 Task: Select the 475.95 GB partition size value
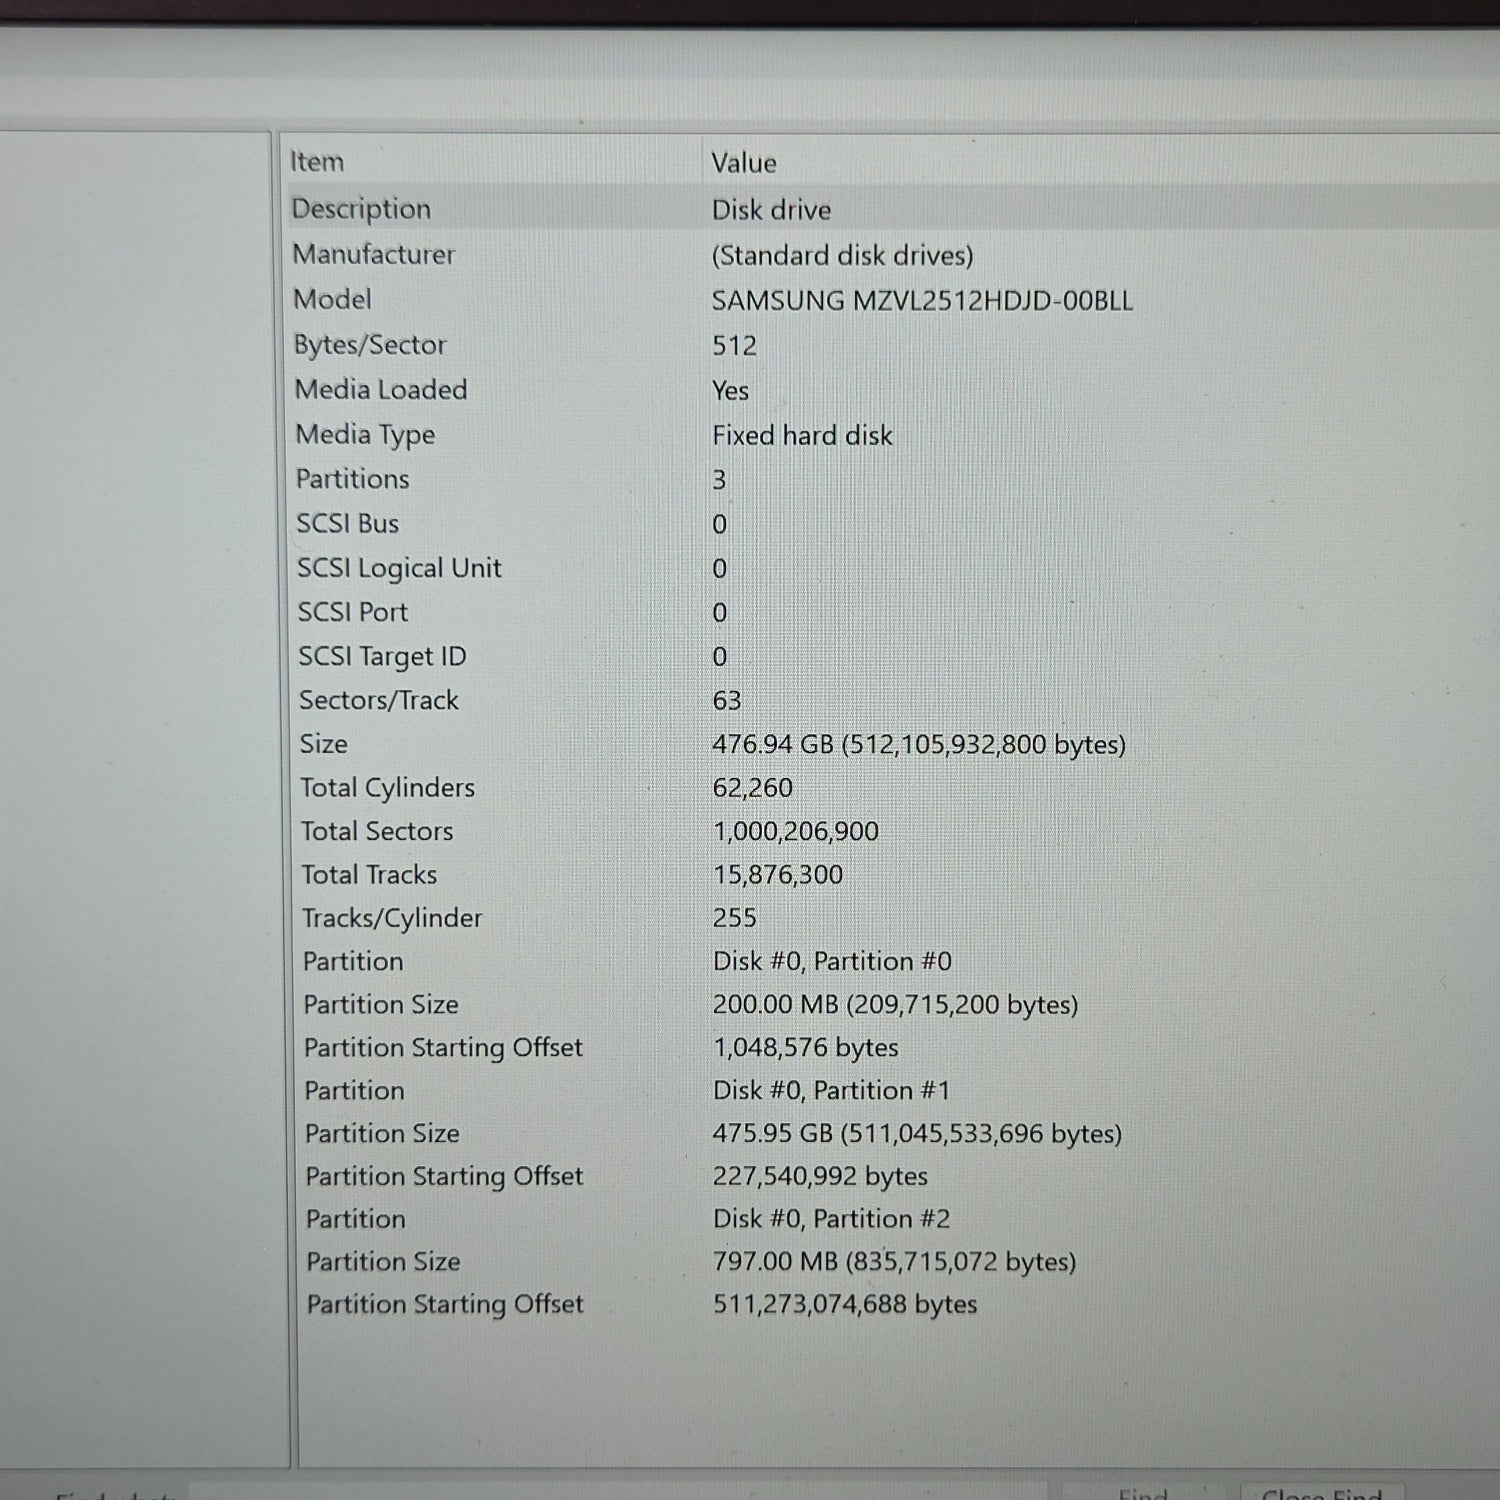point(917,1133)
